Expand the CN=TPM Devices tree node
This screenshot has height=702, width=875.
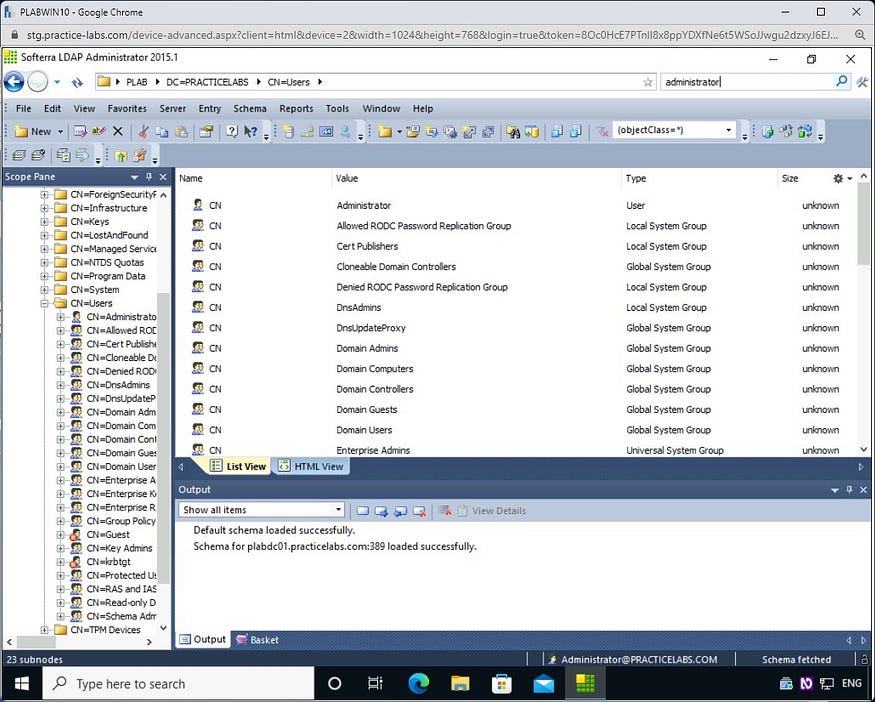coord(44,630)
